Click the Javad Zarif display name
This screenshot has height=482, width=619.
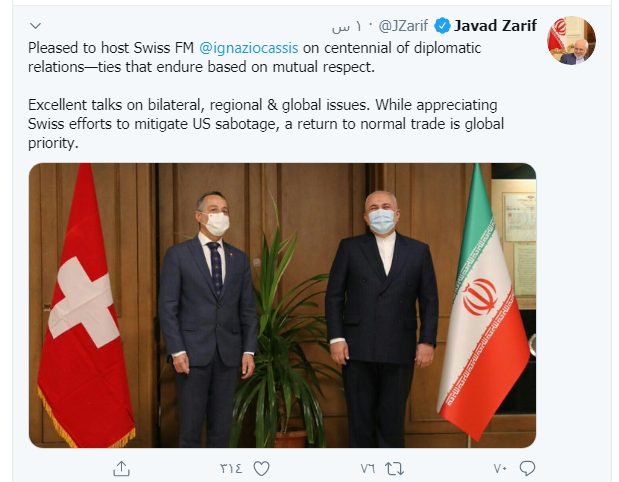pos(495,26)
